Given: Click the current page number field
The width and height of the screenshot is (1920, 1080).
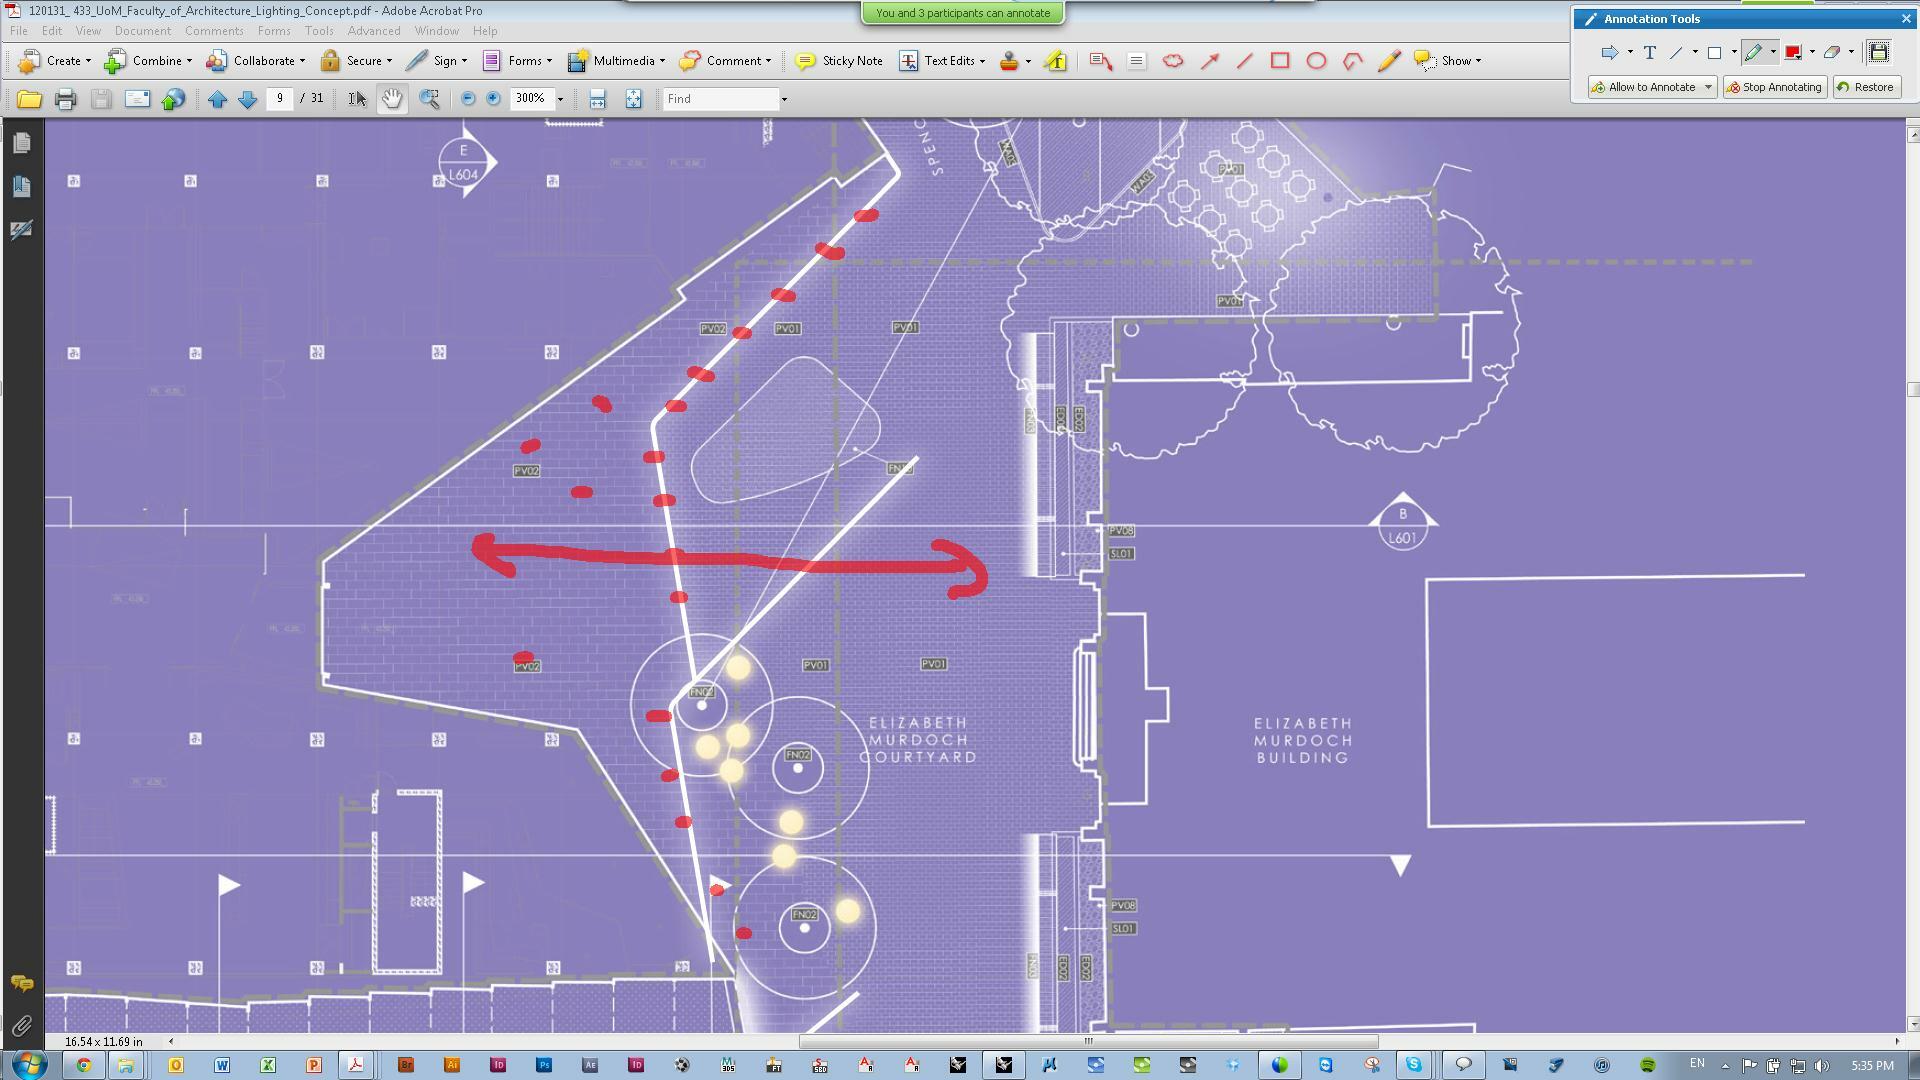Looking at the screenshot, I should click(280, 98).
